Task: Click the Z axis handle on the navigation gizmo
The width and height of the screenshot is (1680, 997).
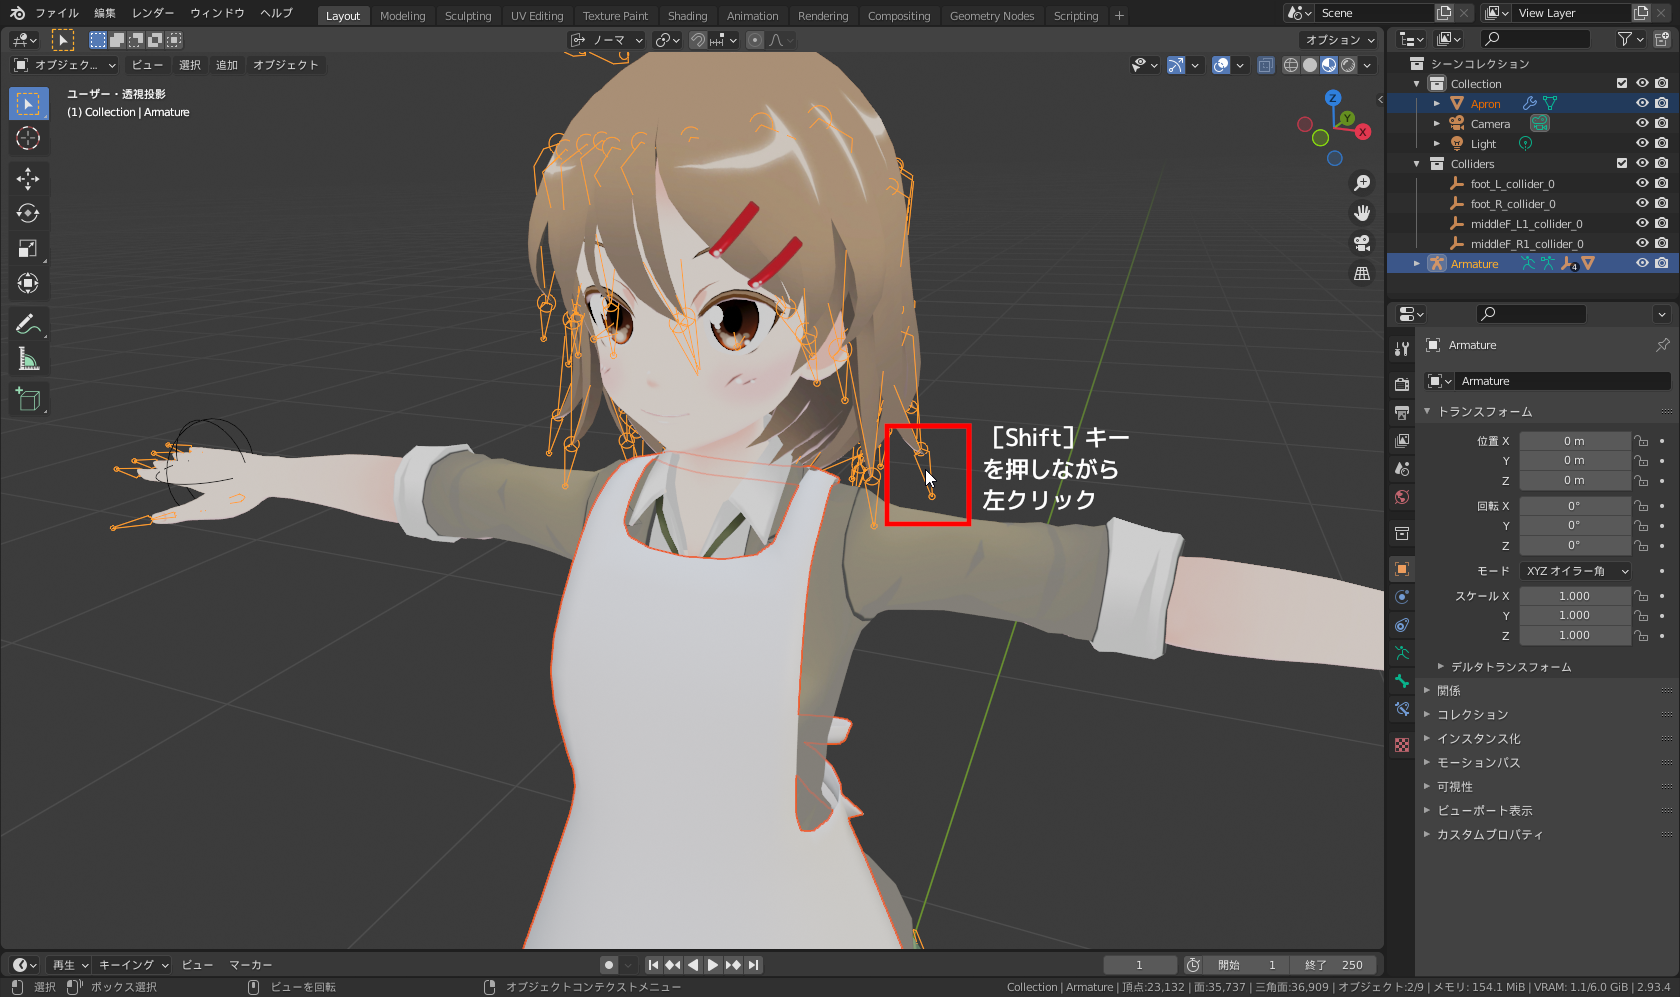Action: [1334, 99]
